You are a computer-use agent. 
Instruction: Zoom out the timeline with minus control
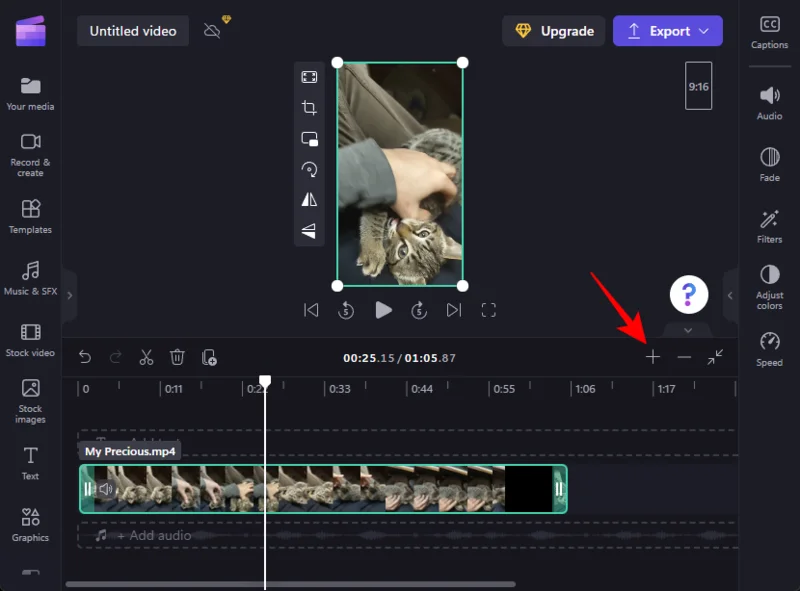coord(685,356)
